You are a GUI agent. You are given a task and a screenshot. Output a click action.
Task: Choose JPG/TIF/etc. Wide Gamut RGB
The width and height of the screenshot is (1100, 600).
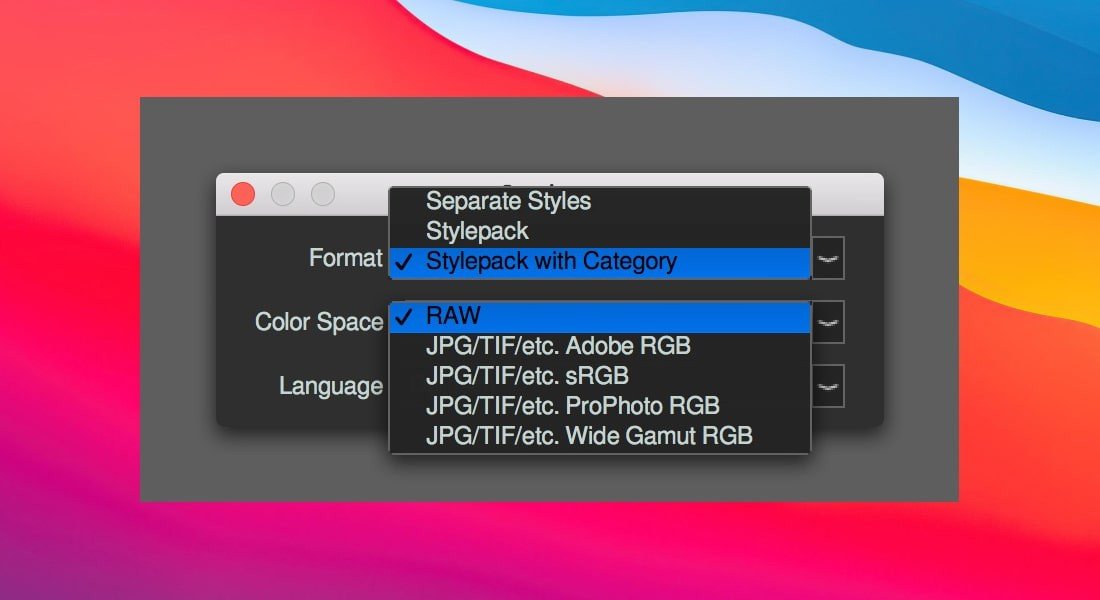[589, 436]
